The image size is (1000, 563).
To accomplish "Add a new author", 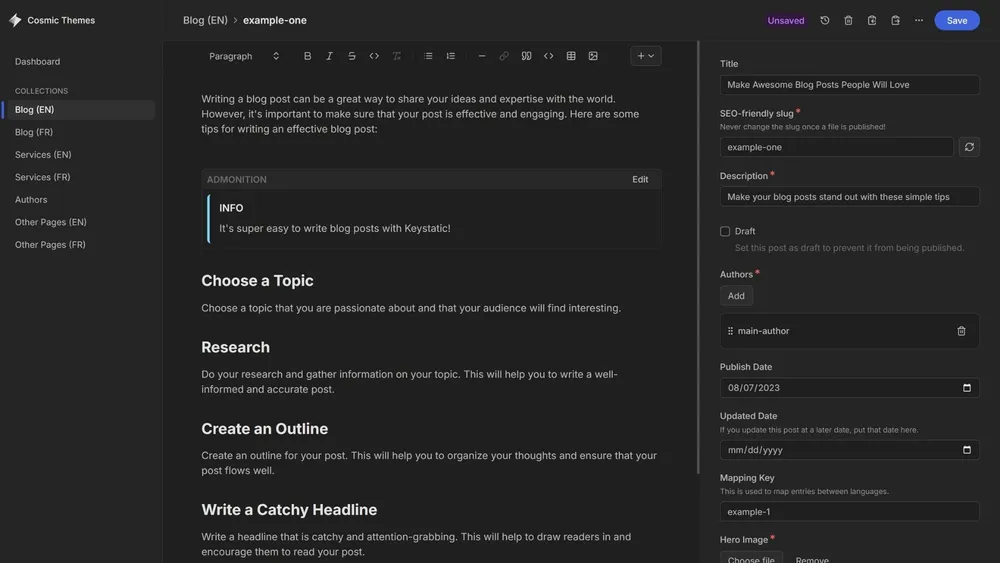I will pyautogui.click(x=736, y=296).
